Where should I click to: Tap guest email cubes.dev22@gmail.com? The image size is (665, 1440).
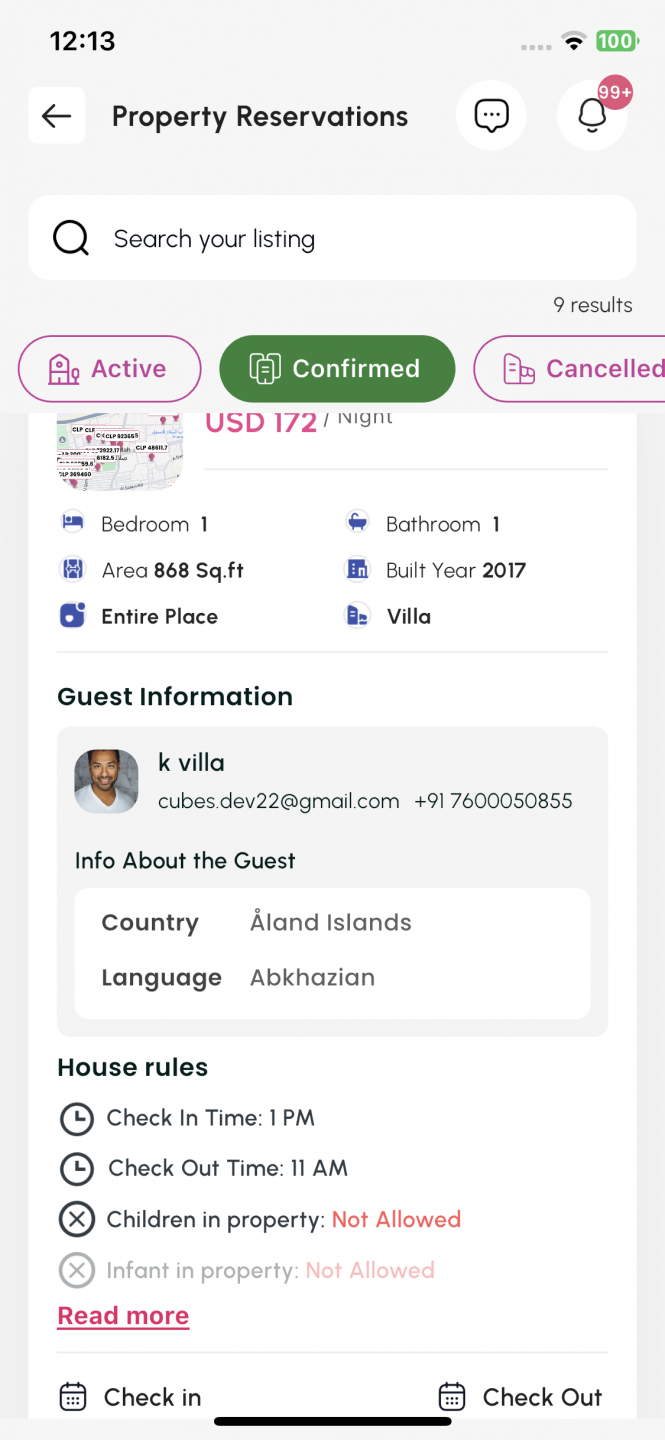[279, 801]
